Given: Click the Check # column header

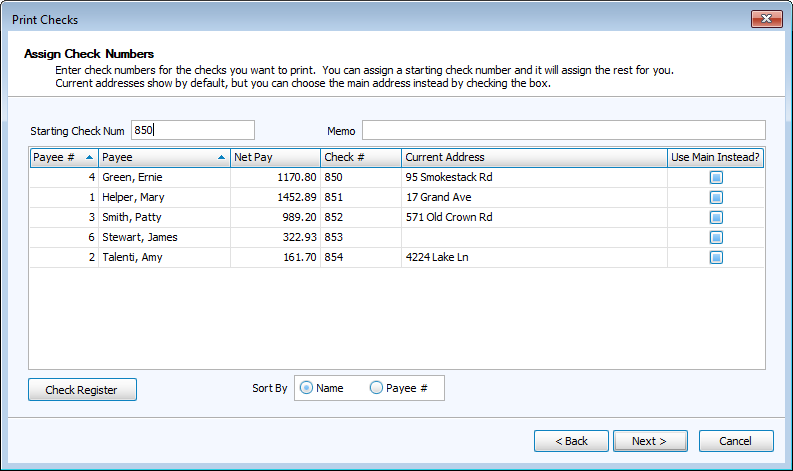Looking at the screenshot, I should (x=360, y=158).
